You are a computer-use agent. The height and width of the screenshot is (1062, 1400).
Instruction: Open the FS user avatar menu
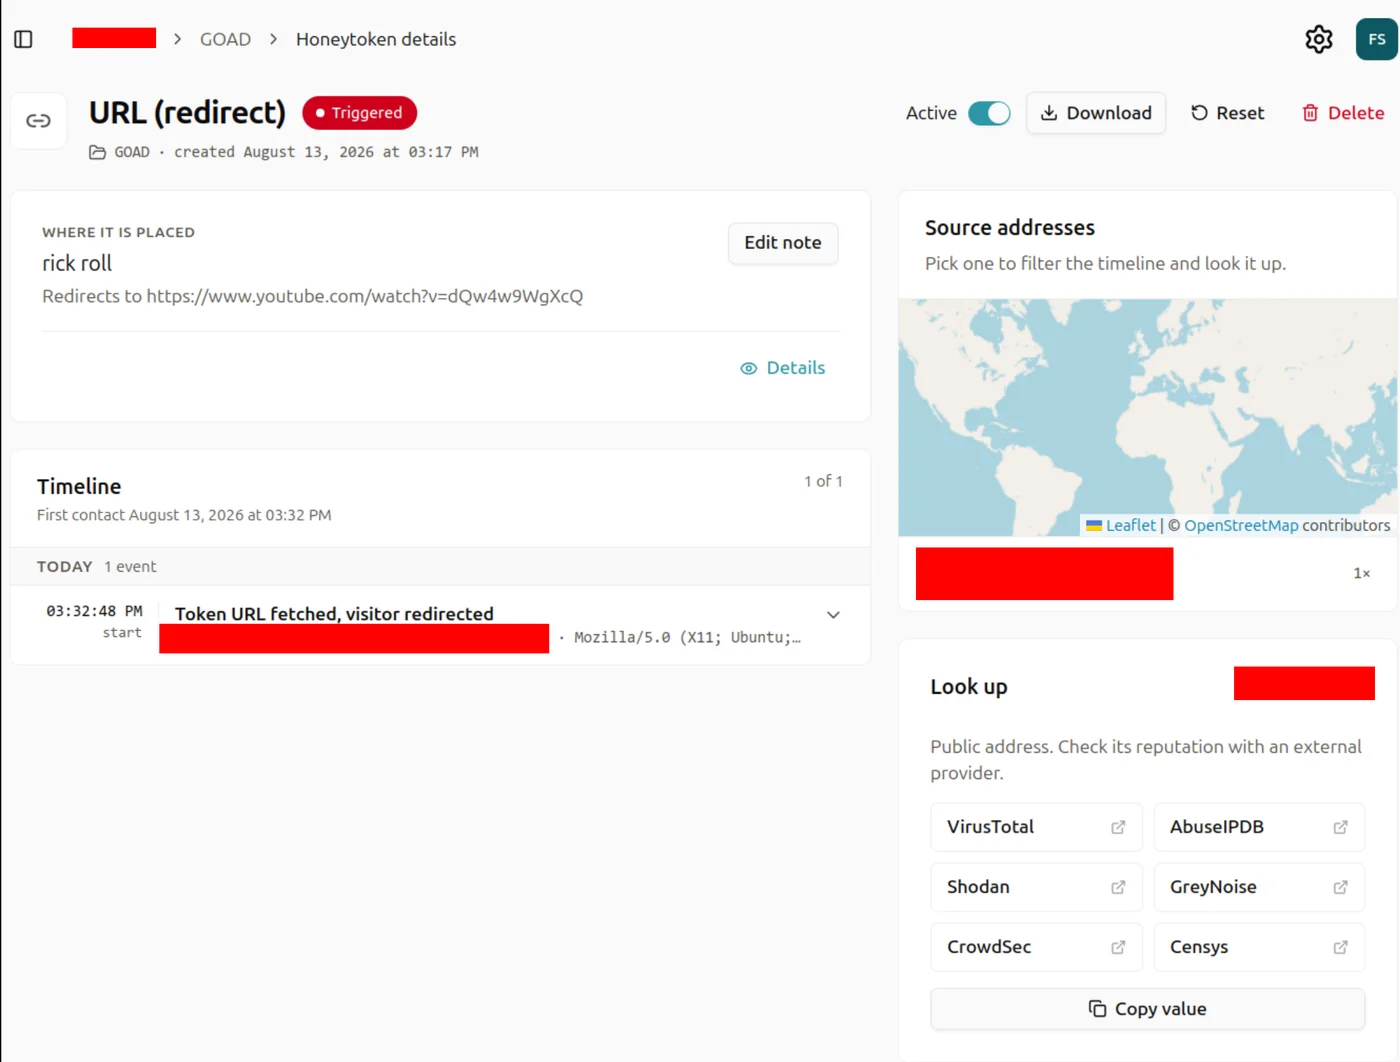point(1377,39)
